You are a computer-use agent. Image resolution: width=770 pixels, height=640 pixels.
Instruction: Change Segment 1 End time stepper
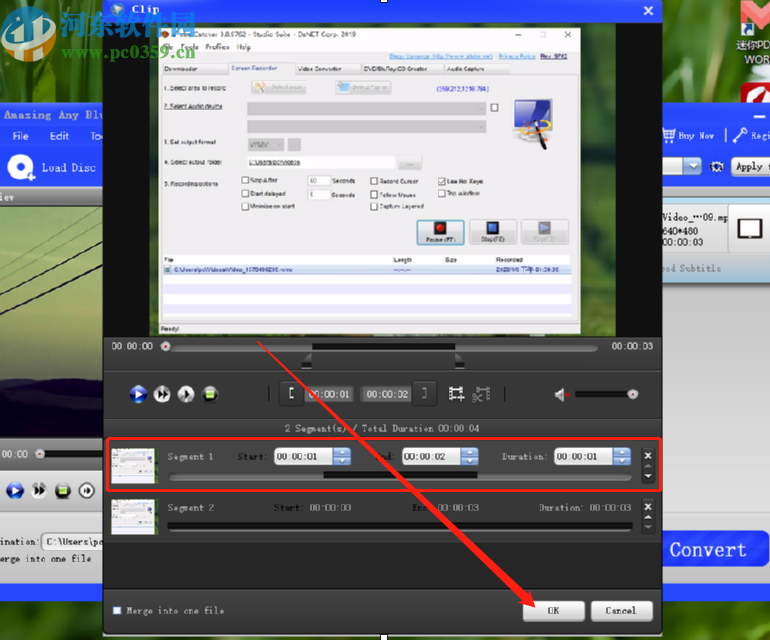(469, 456)
